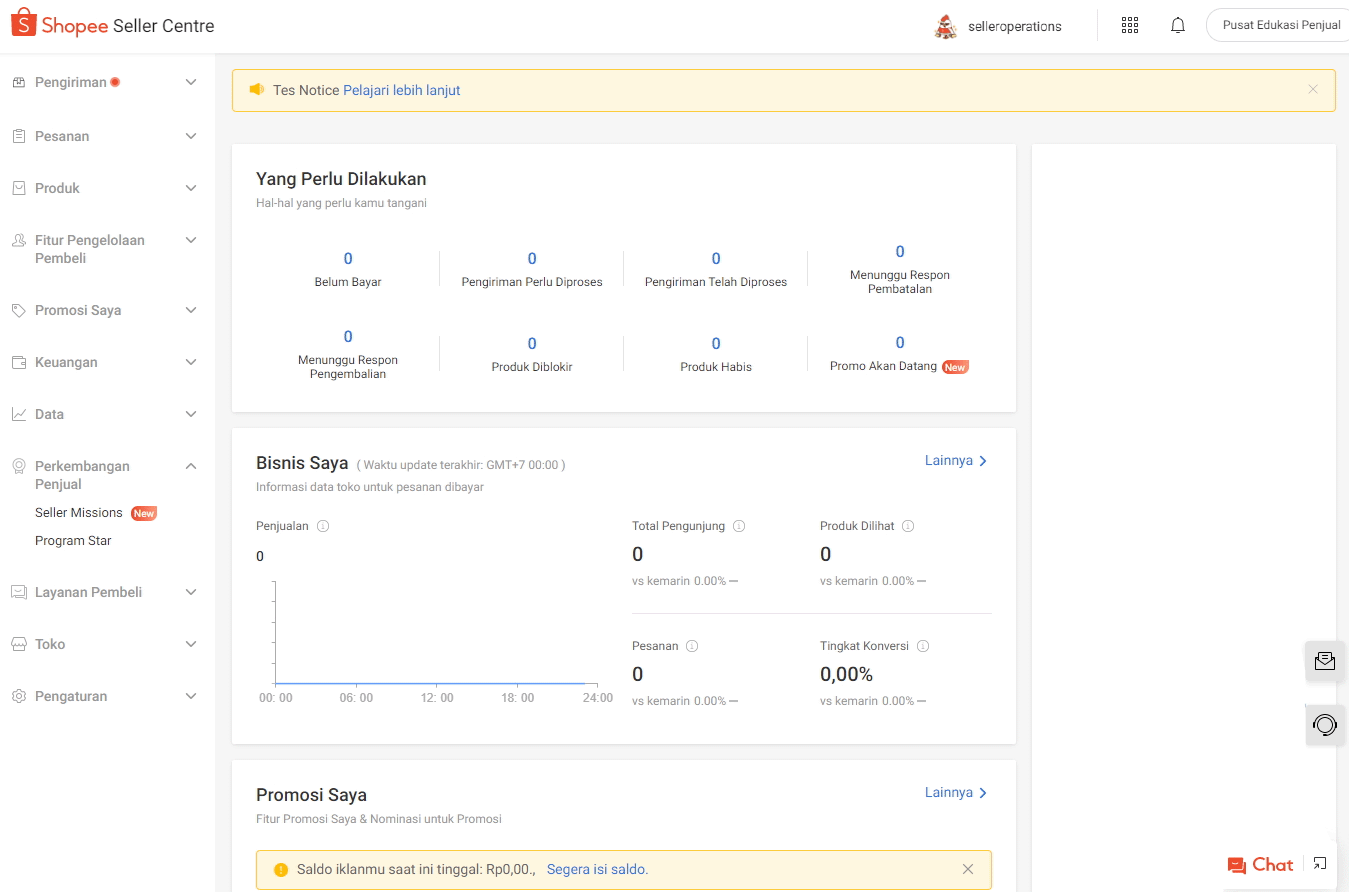Open Lainnya link in Bisnis Saya
1349x892 pixels.
tap(956, 461)
